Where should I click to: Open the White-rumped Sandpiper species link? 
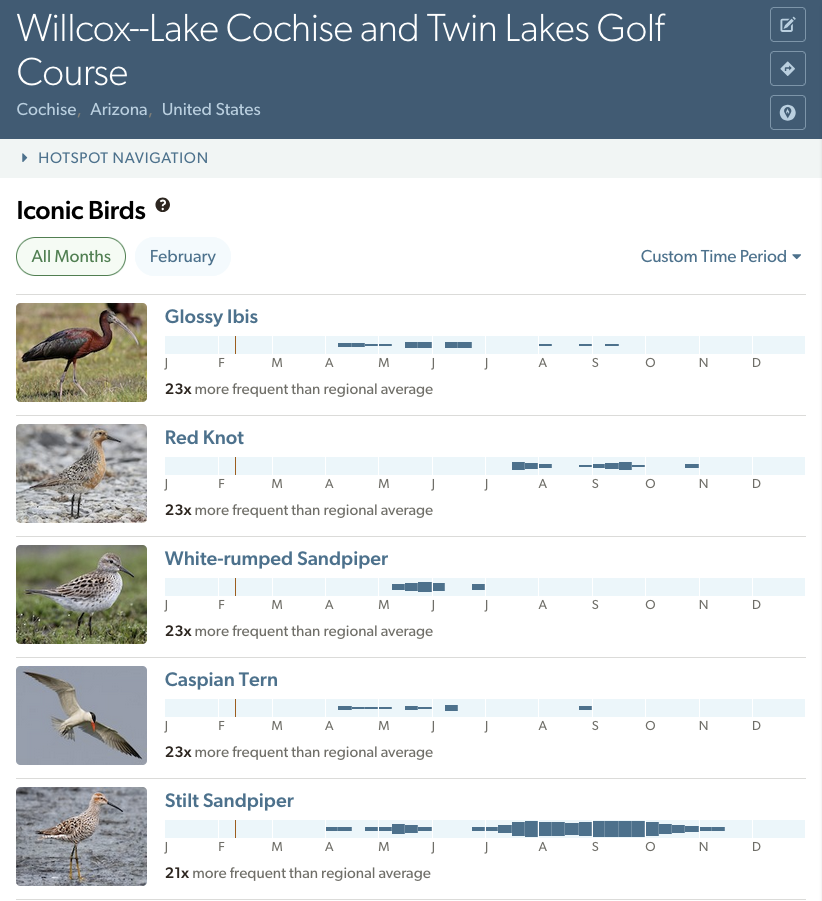[276, 559]
